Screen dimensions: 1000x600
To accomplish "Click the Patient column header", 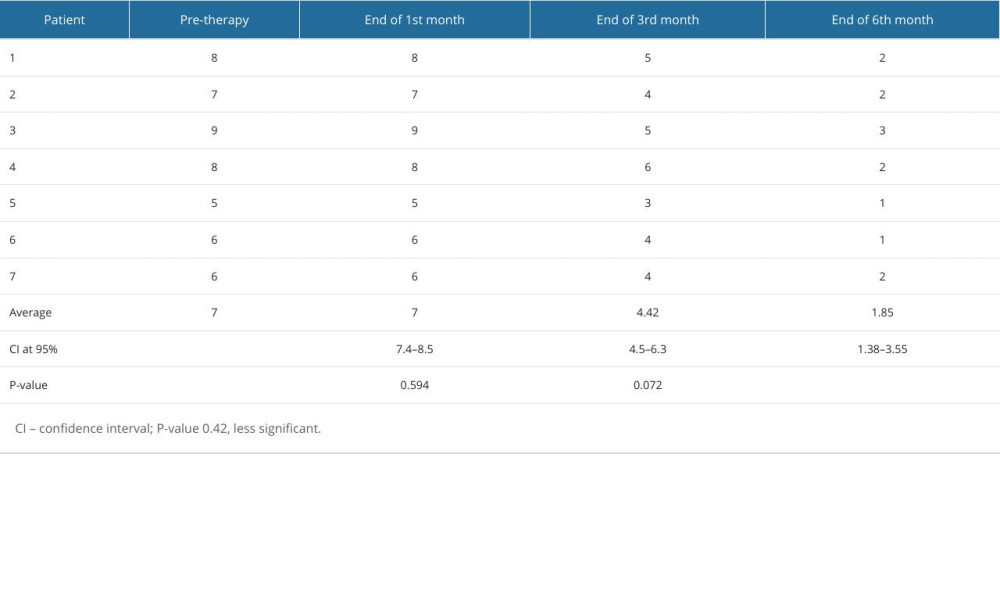I will click(x=64, y=20).
